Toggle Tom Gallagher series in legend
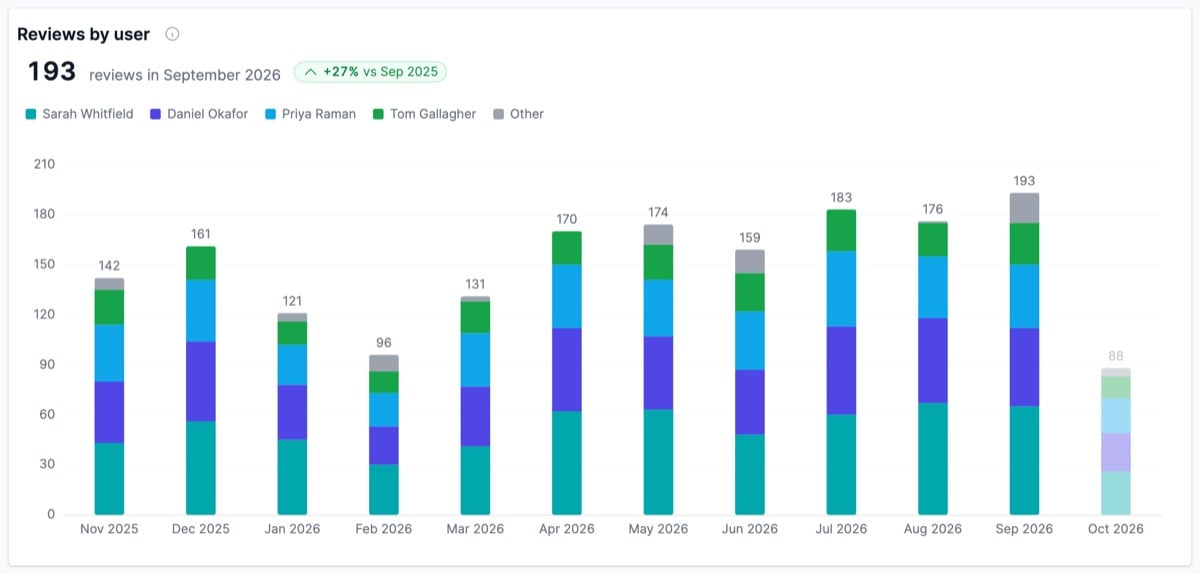Screen dimensions: 1200x574 [424, 114]
